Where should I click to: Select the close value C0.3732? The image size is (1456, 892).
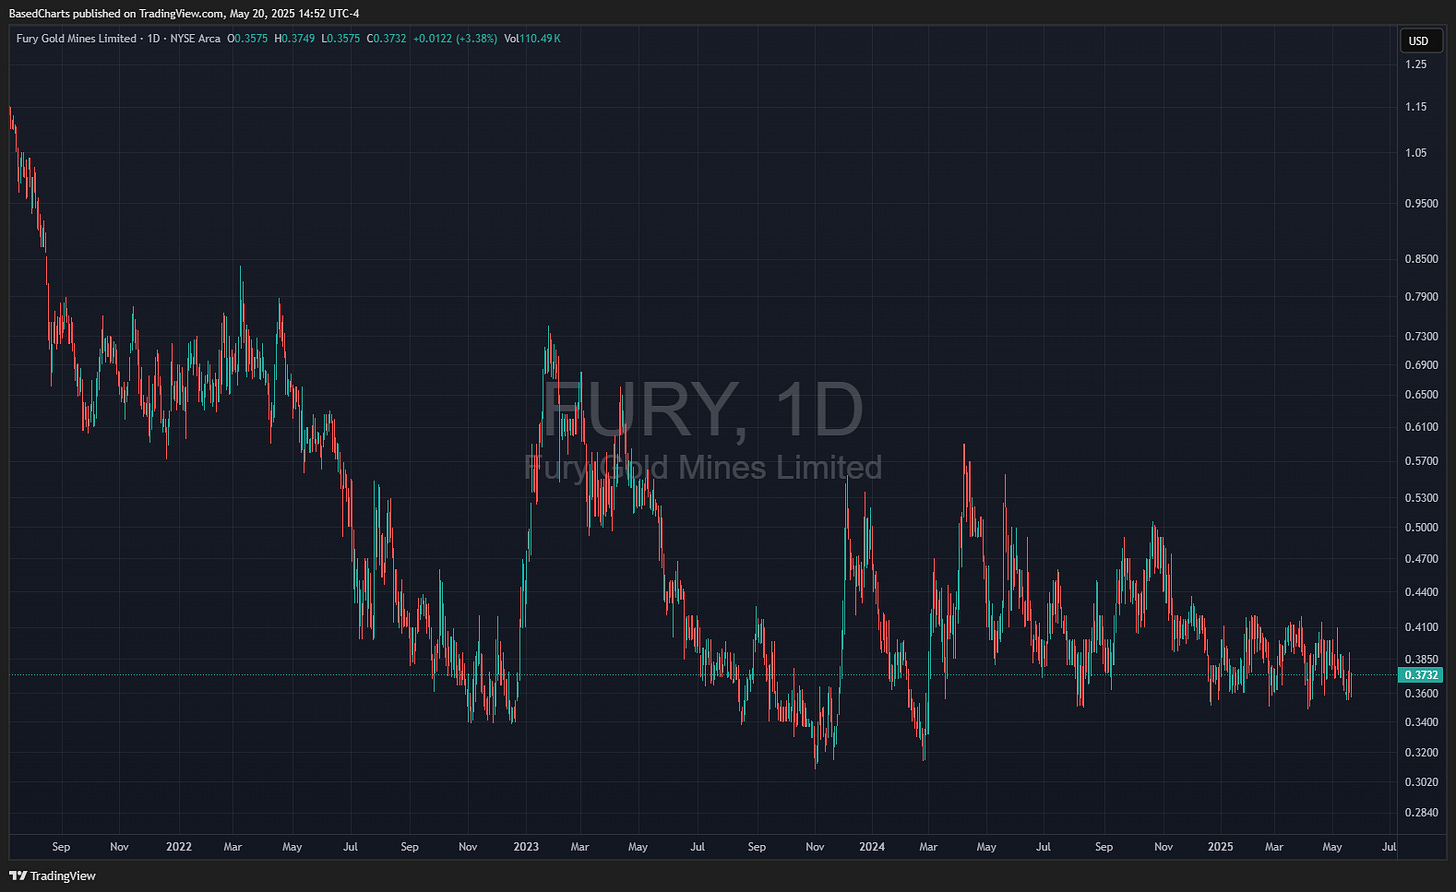[x=387, y=38]
